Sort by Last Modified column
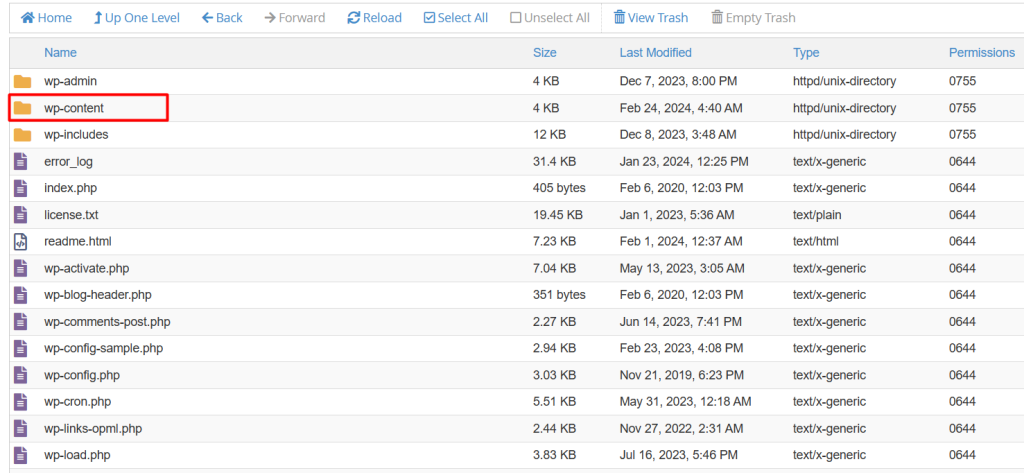The width and height of the screenshot is (1024, 473). coord(655,53)
